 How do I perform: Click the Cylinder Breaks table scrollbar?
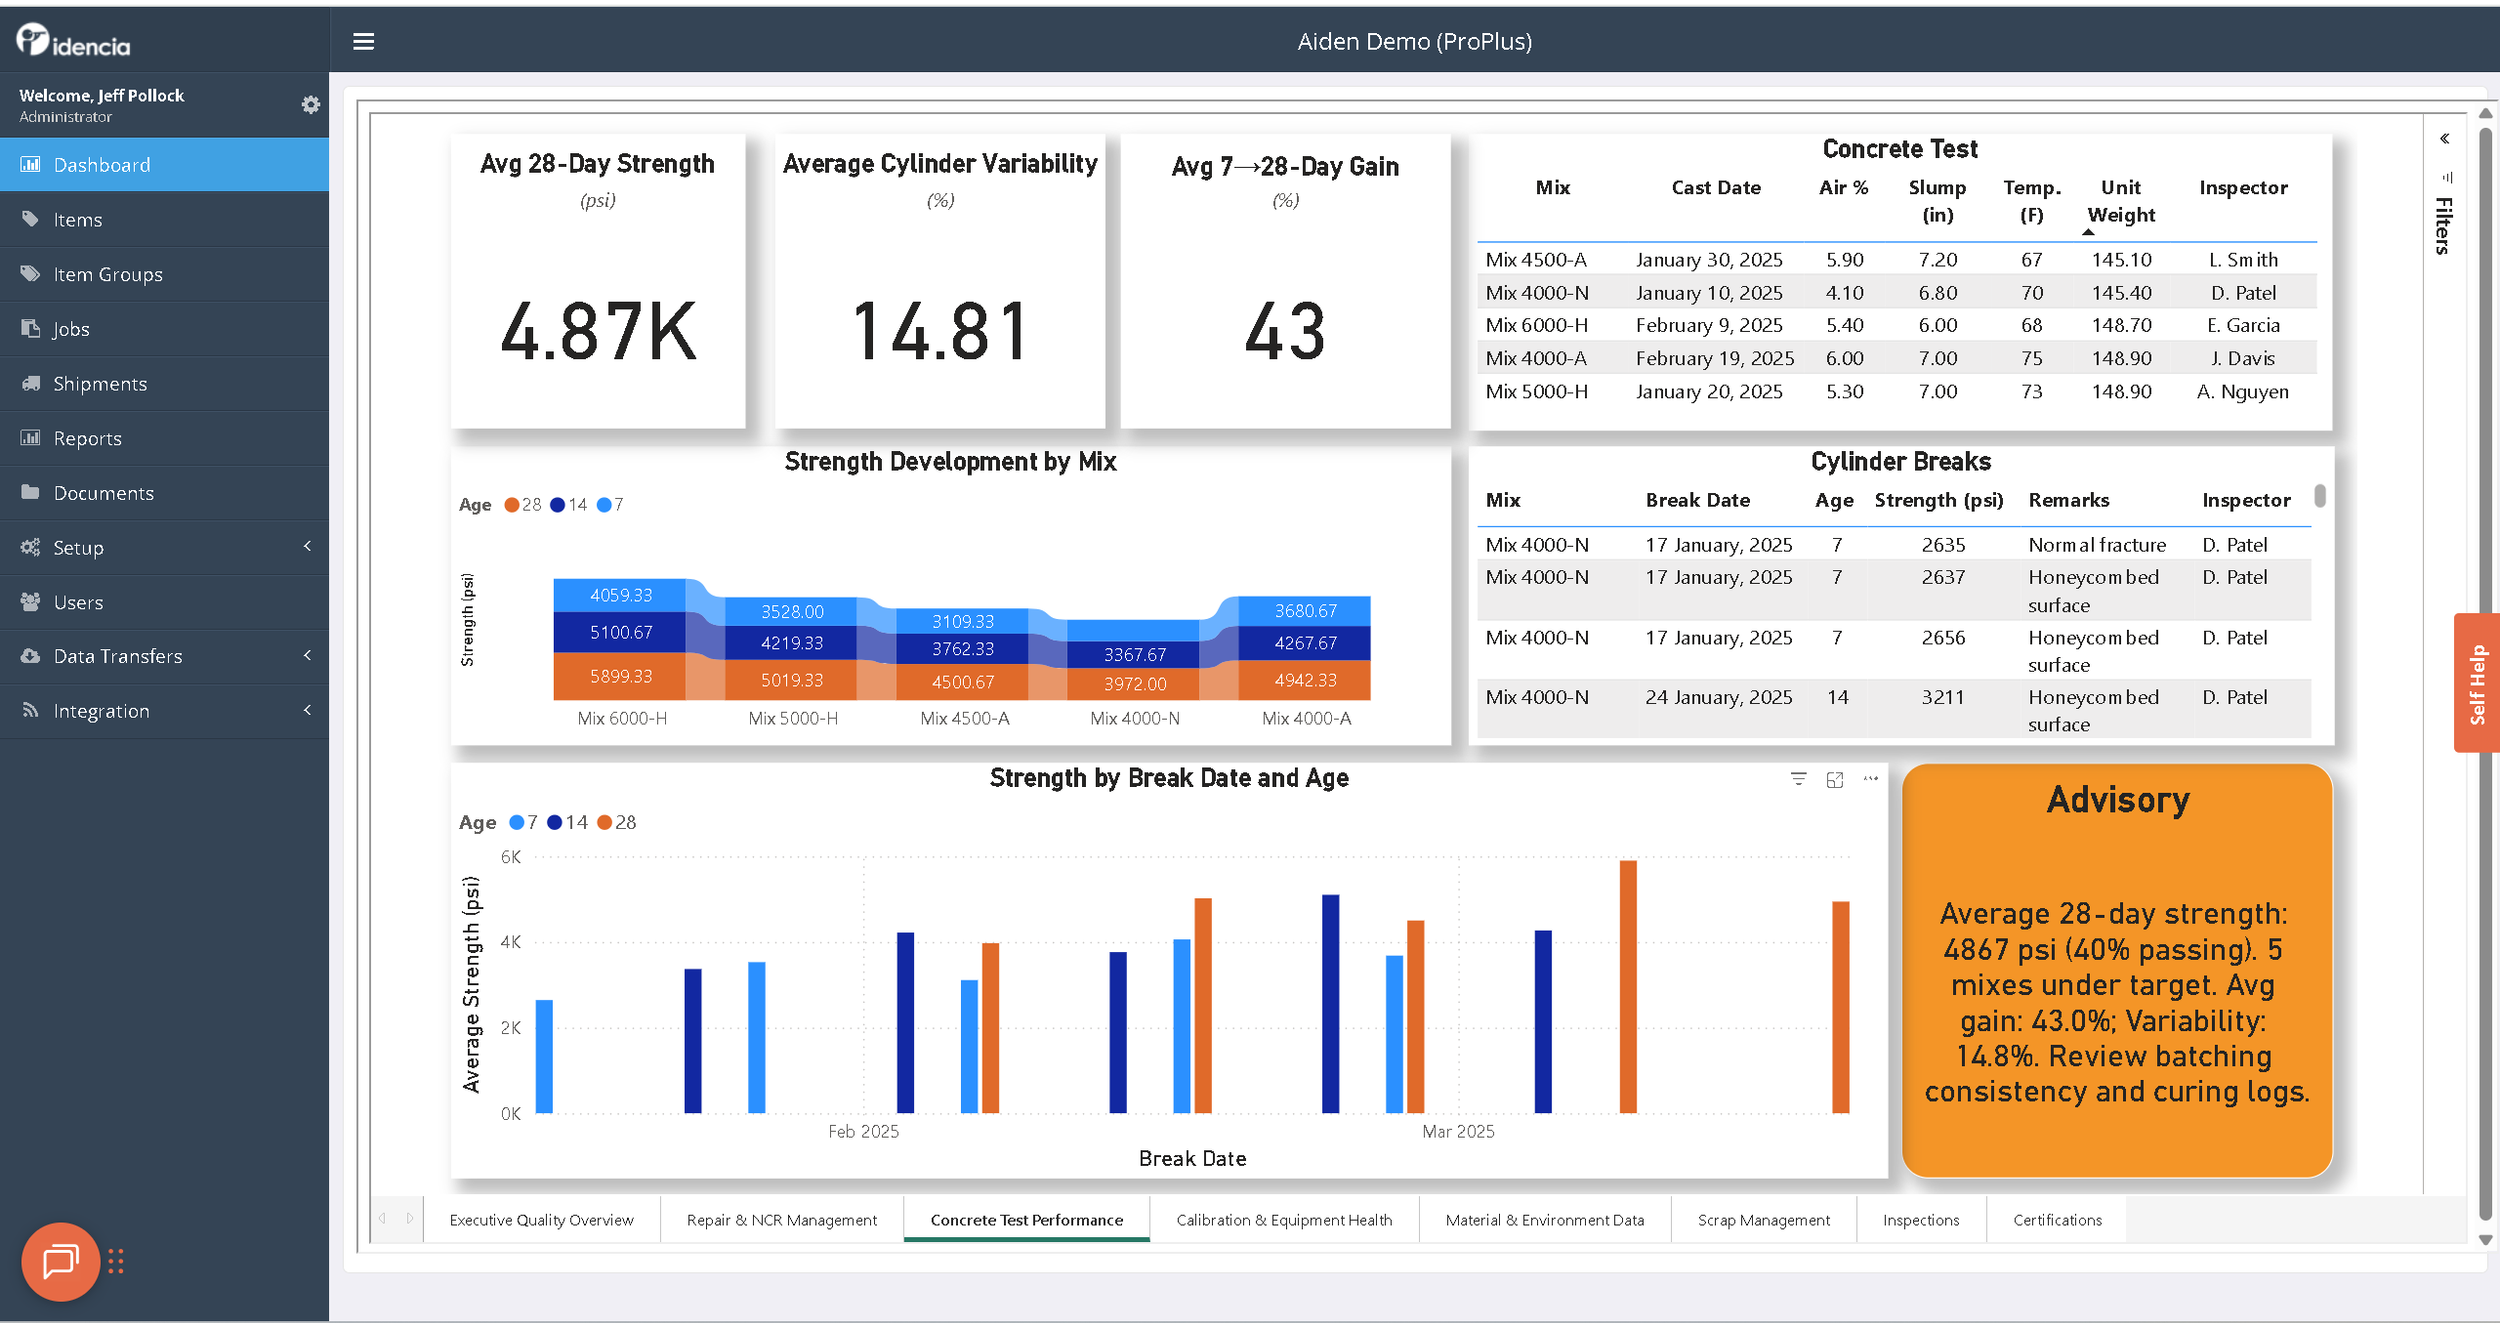coord(2320,495)
